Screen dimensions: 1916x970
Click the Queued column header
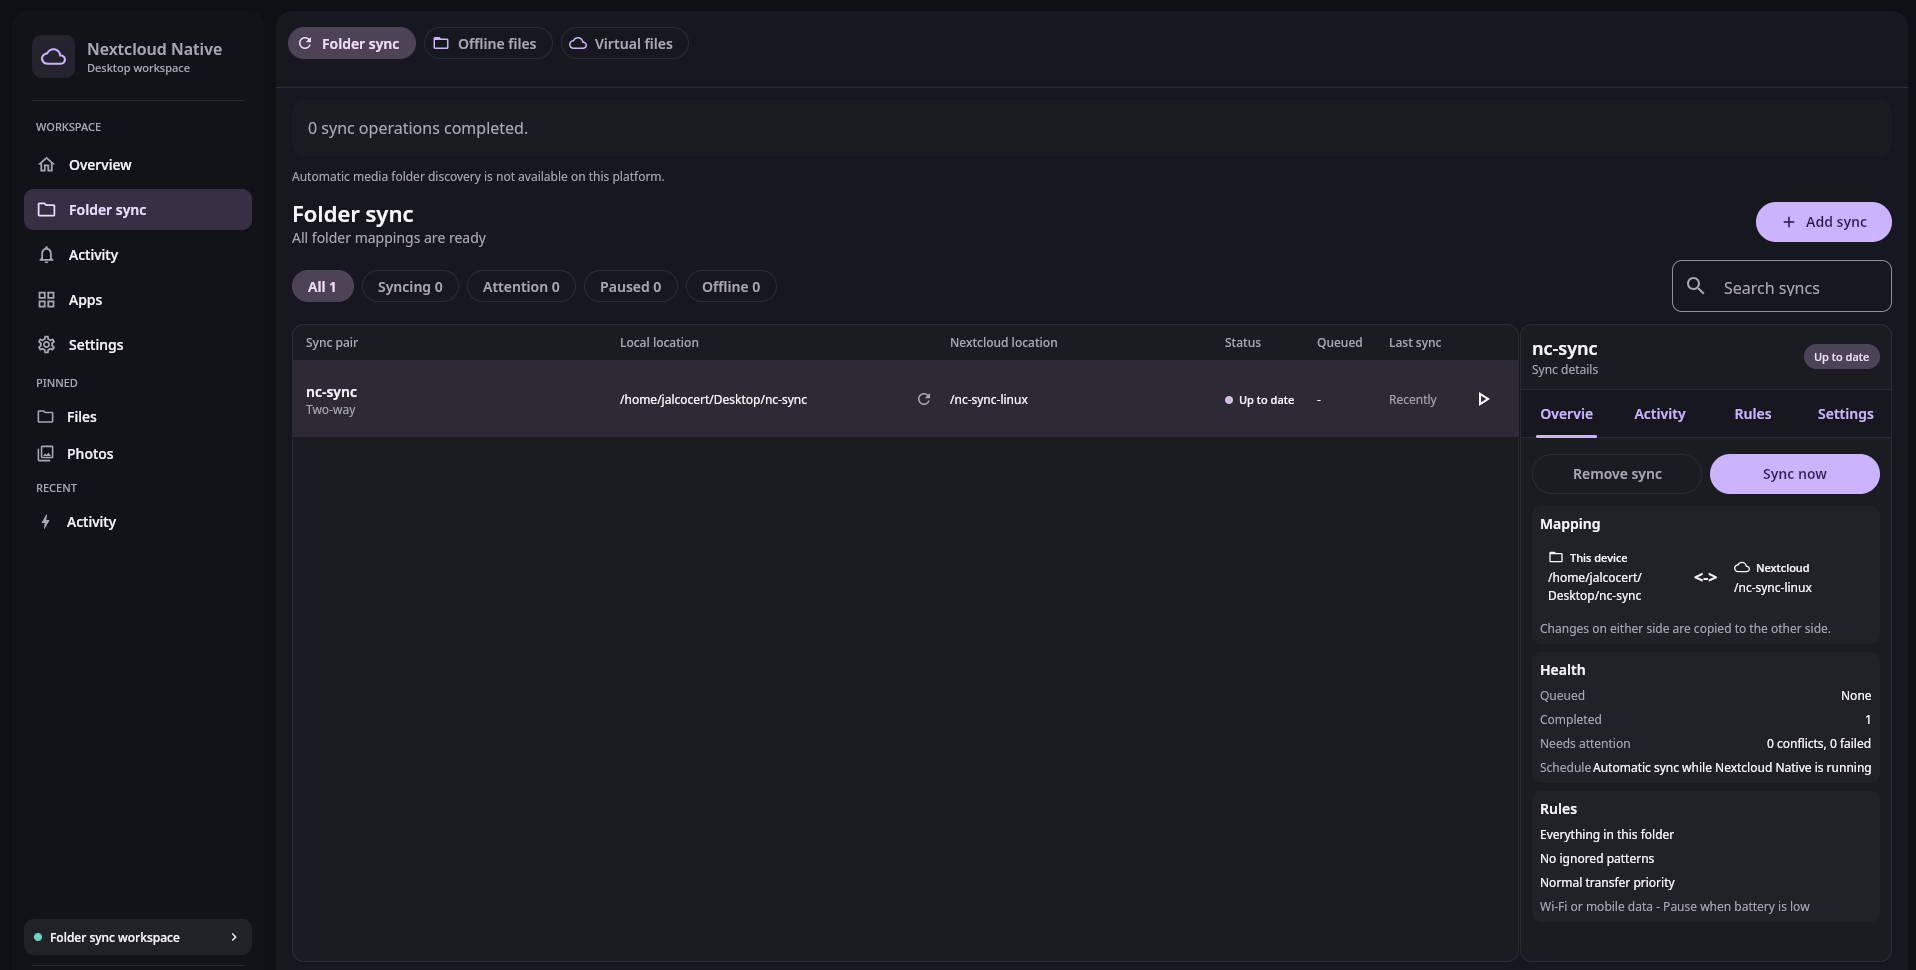1339,342
